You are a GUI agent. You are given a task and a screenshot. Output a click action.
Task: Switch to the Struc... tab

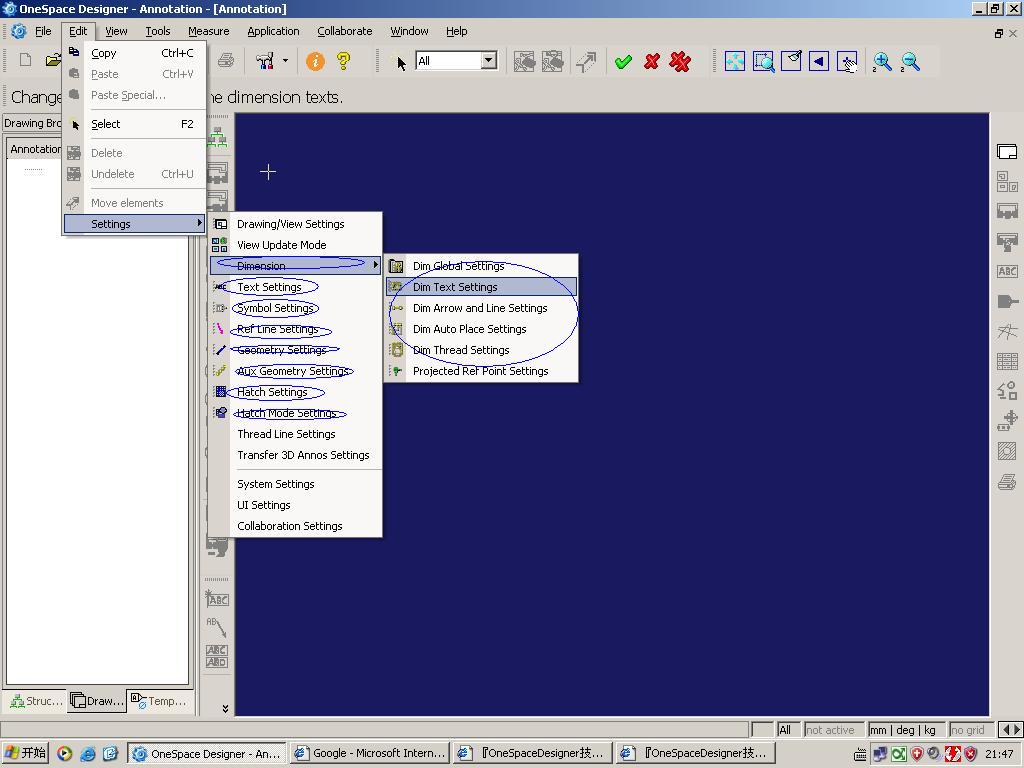tap(35, 701)
